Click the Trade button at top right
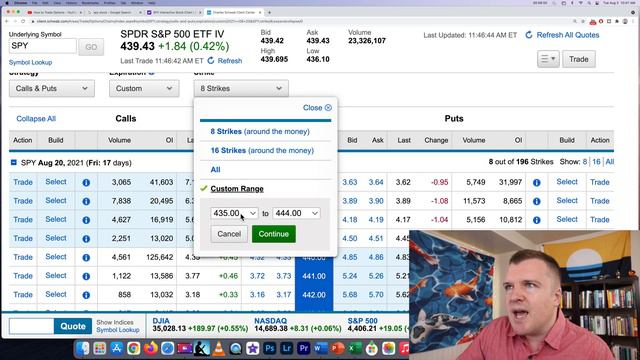Screen dimensions: 640x360 (x=579, y=59)
